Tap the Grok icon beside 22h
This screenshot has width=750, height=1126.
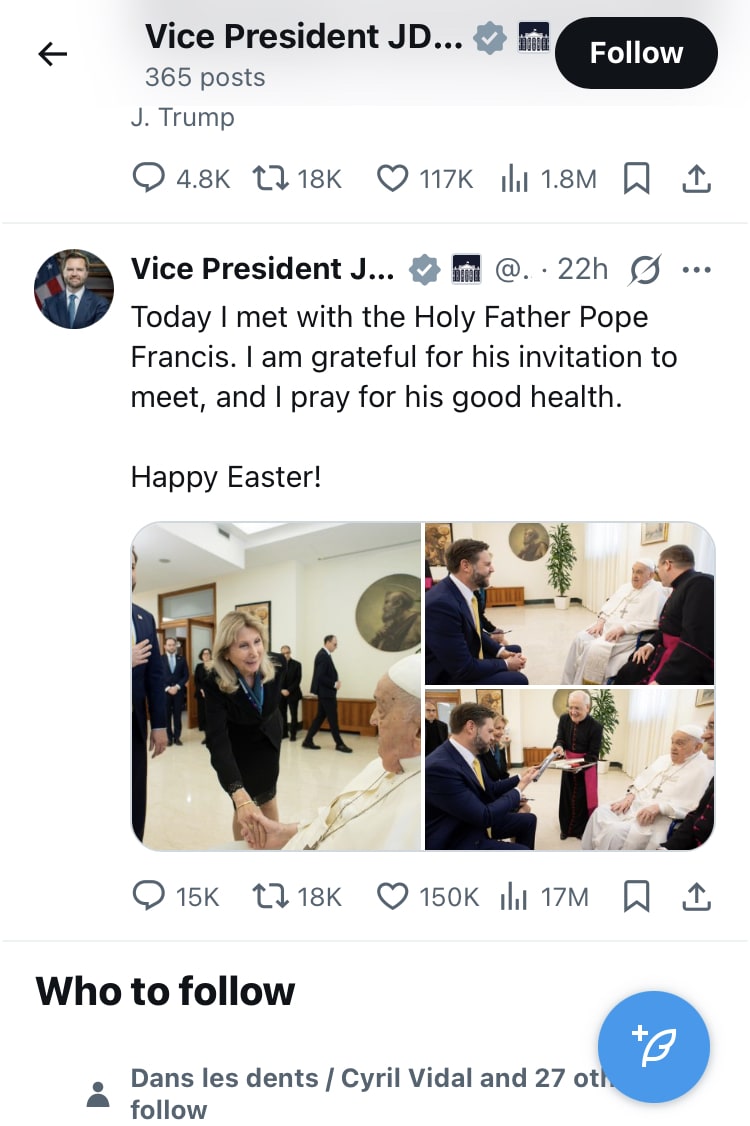click(x=645, y=269)
